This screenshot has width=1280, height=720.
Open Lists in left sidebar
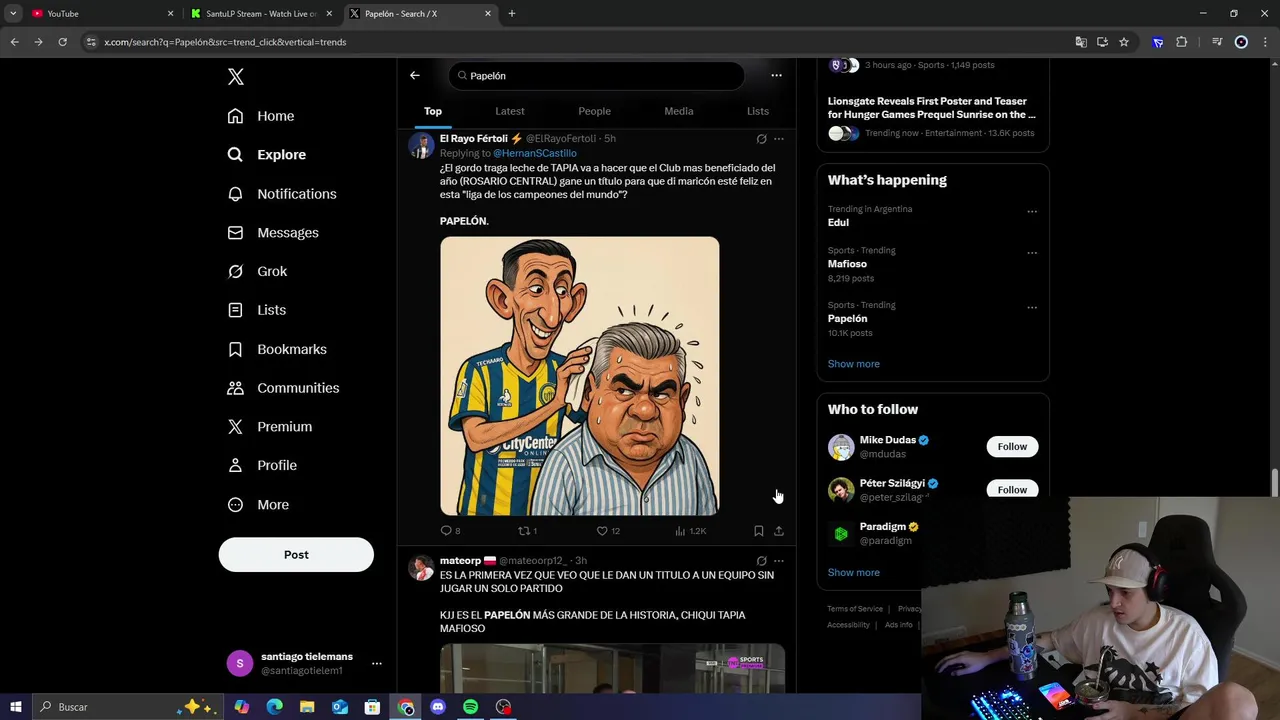[257, 310]
